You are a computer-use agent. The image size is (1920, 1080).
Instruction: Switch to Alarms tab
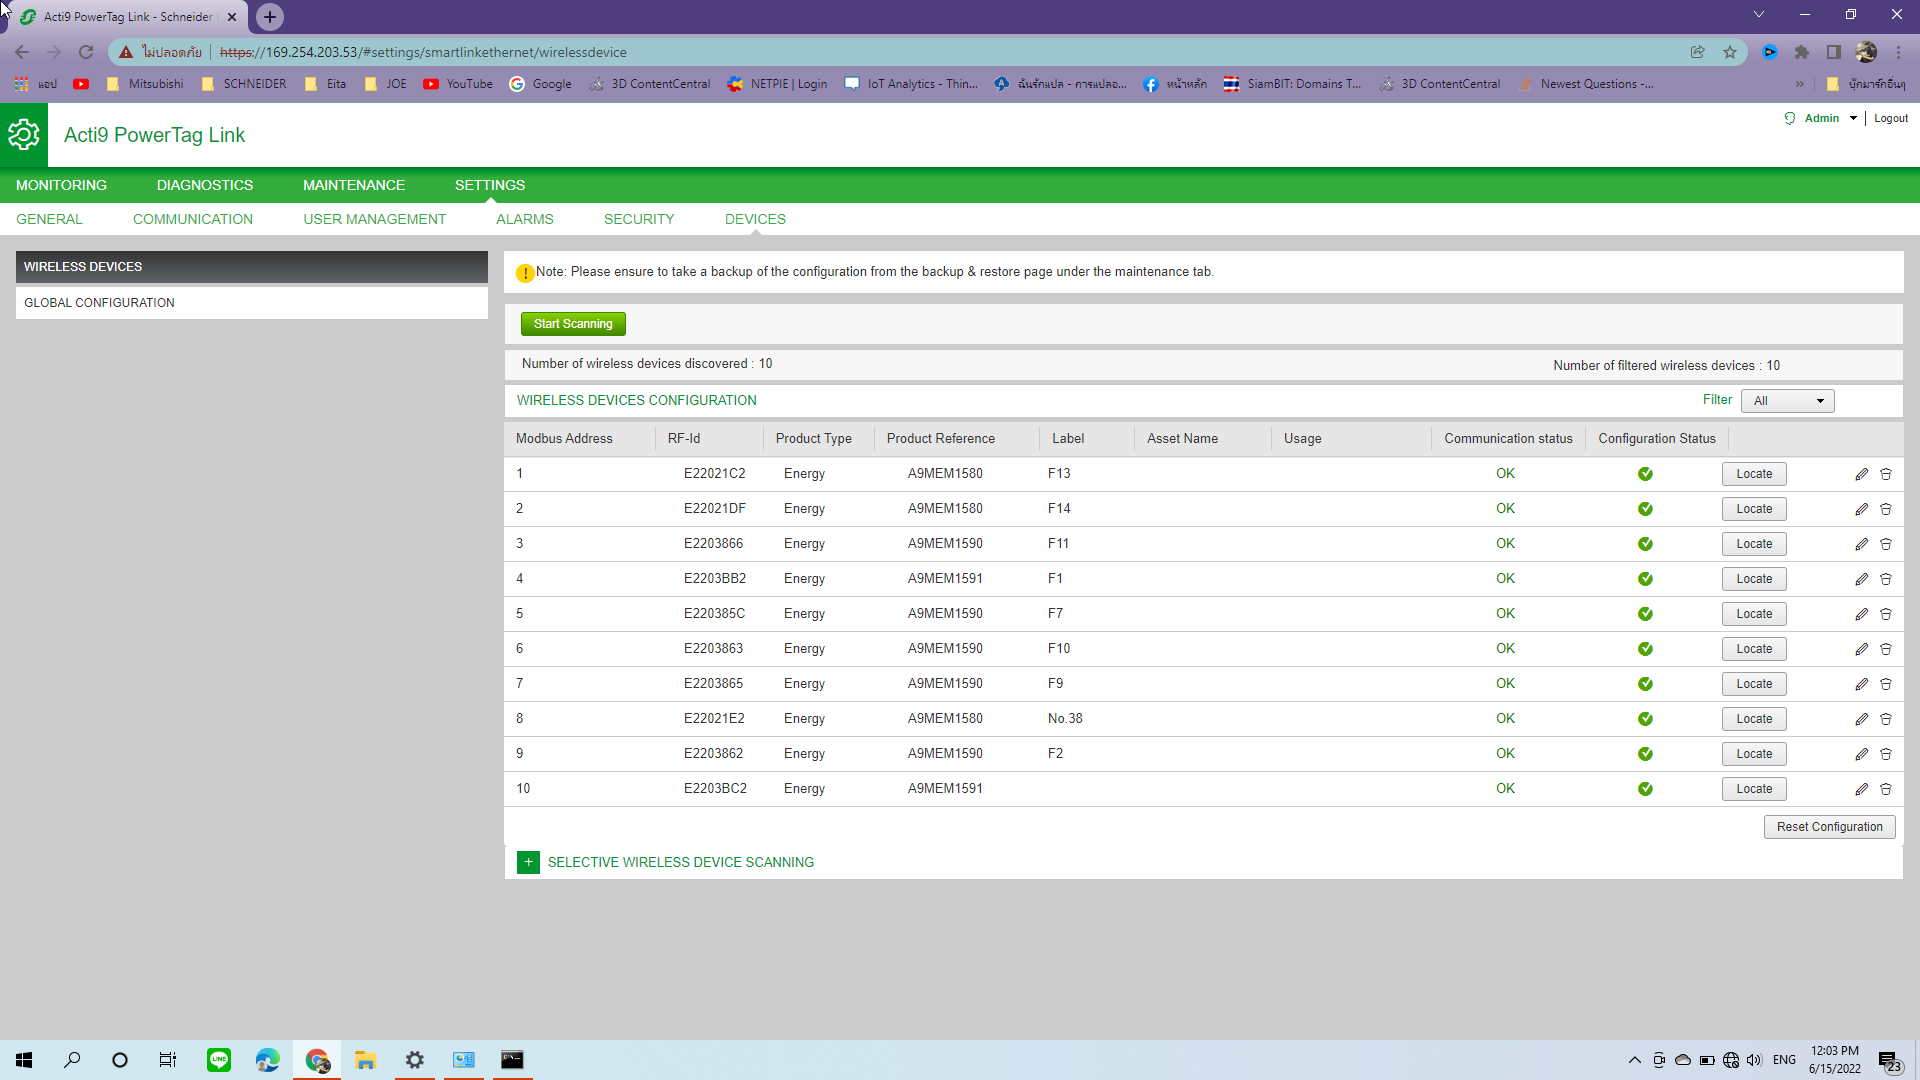525,219
